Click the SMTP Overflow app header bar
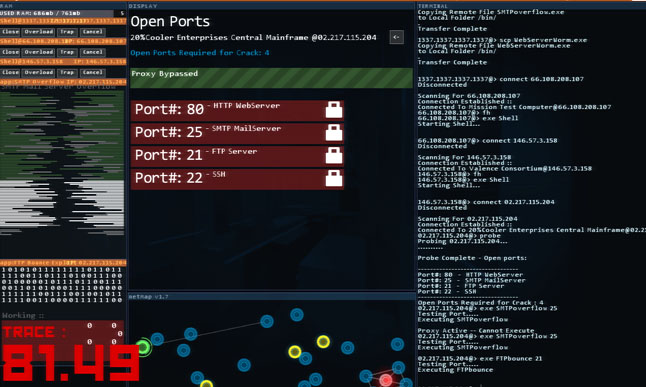The height and width of the screenshot is (387, 646). click(63, 82)
